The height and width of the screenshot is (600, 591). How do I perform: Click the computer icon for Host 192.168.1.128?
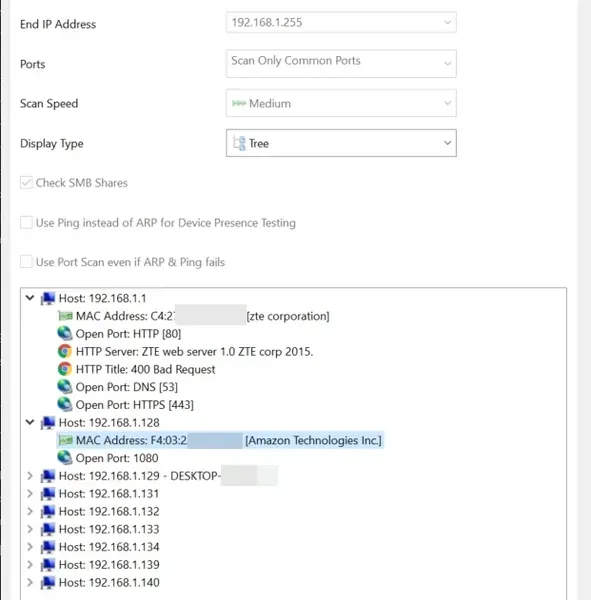pos(48,422)
